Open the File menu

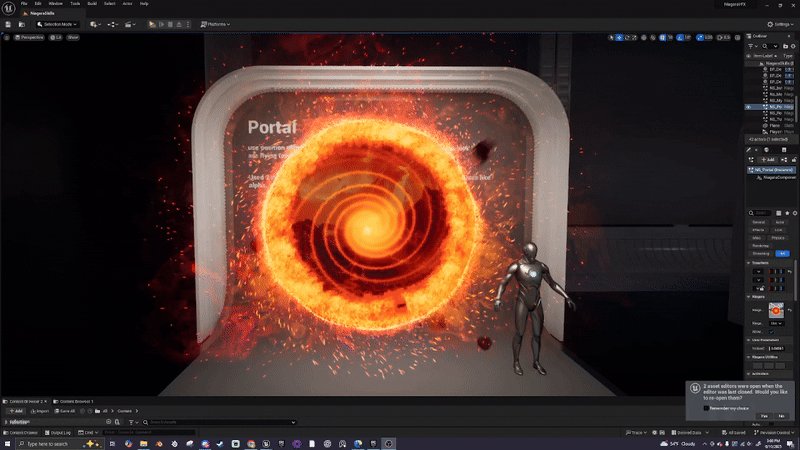tap(24, 4)
